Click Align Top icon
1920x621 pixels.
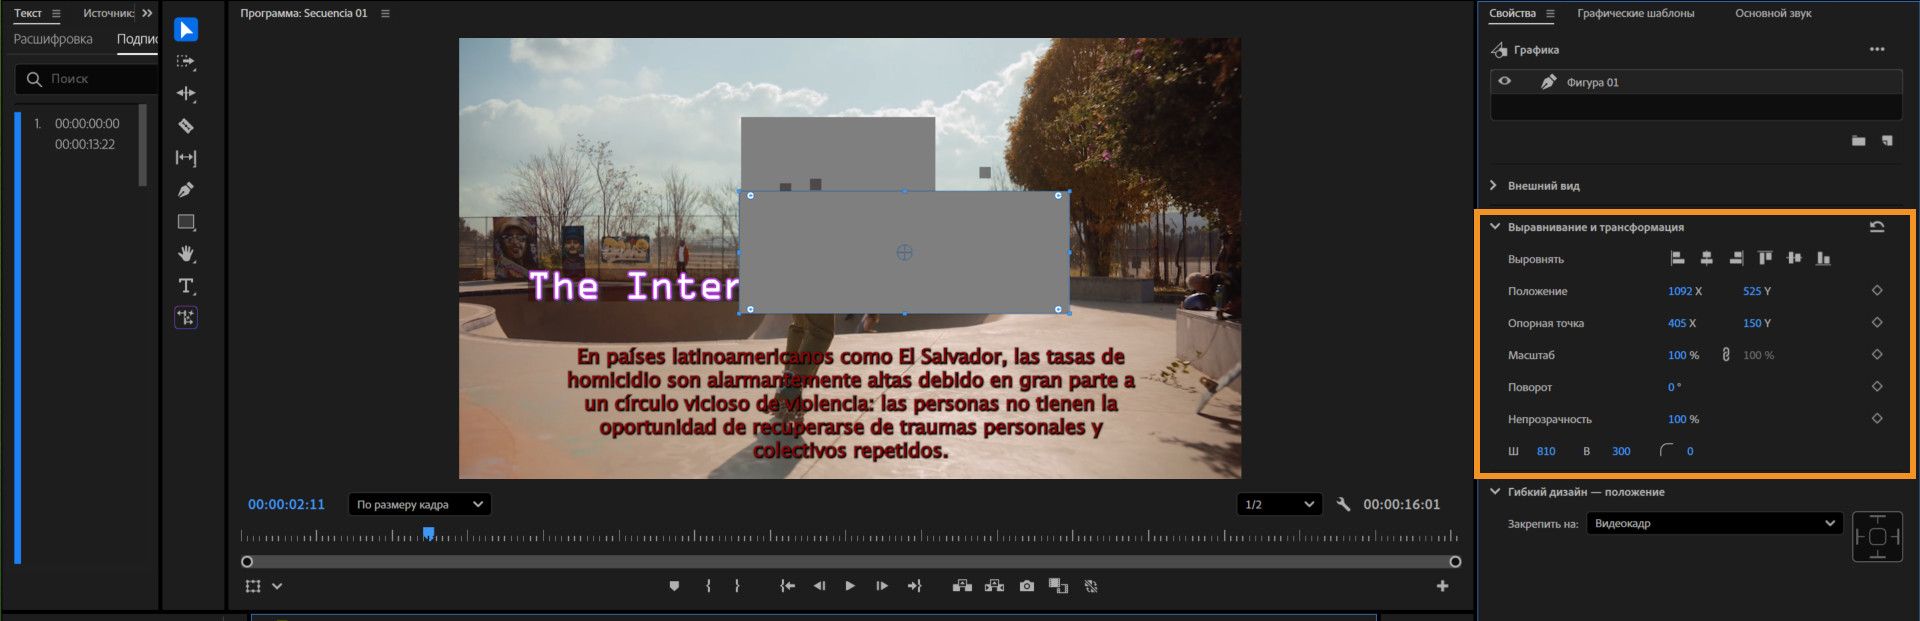[x=1765, y=258]
